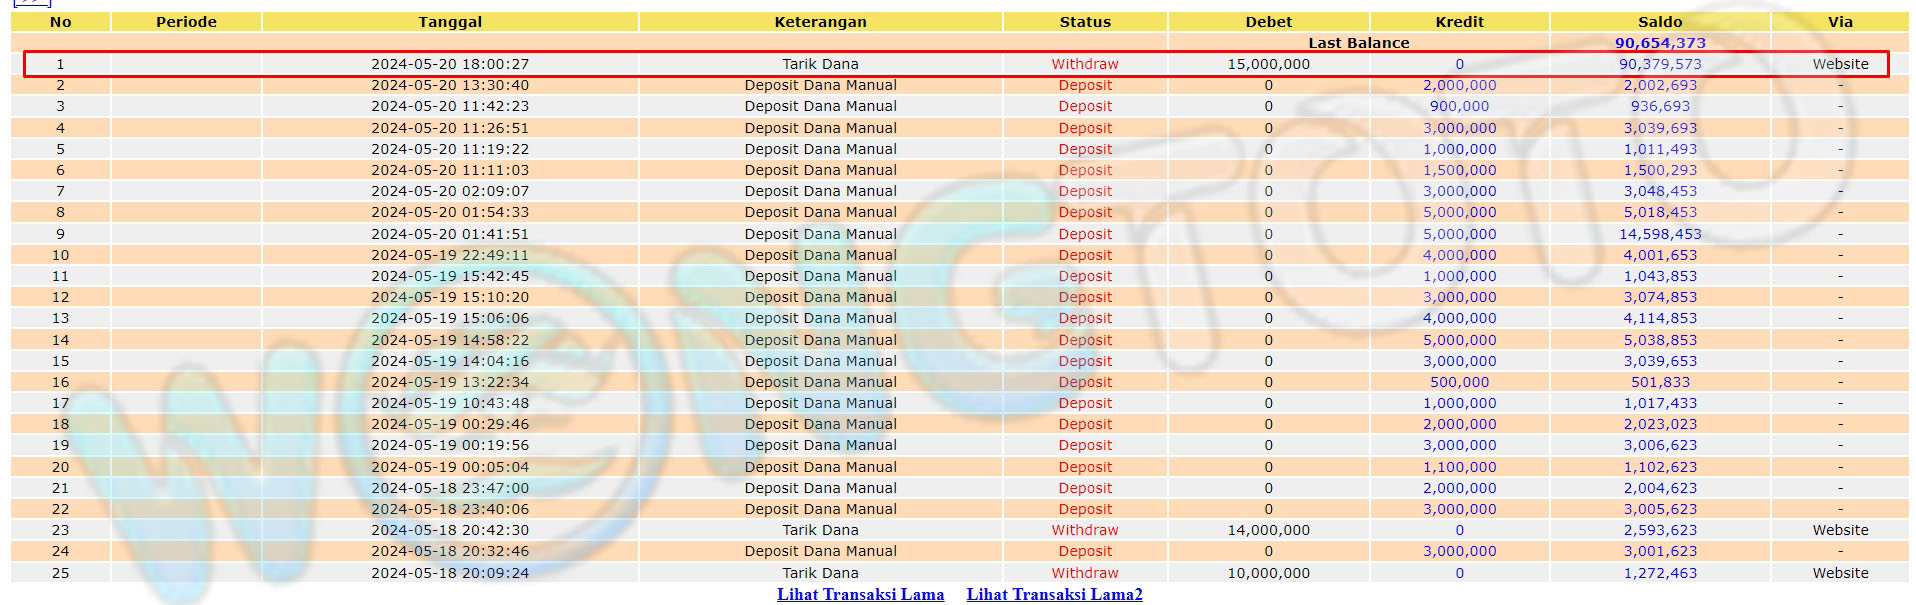Viewport: 1916px width, 605px height.
Task: Click the Withdraw status in row 1
Action: 1085,64
